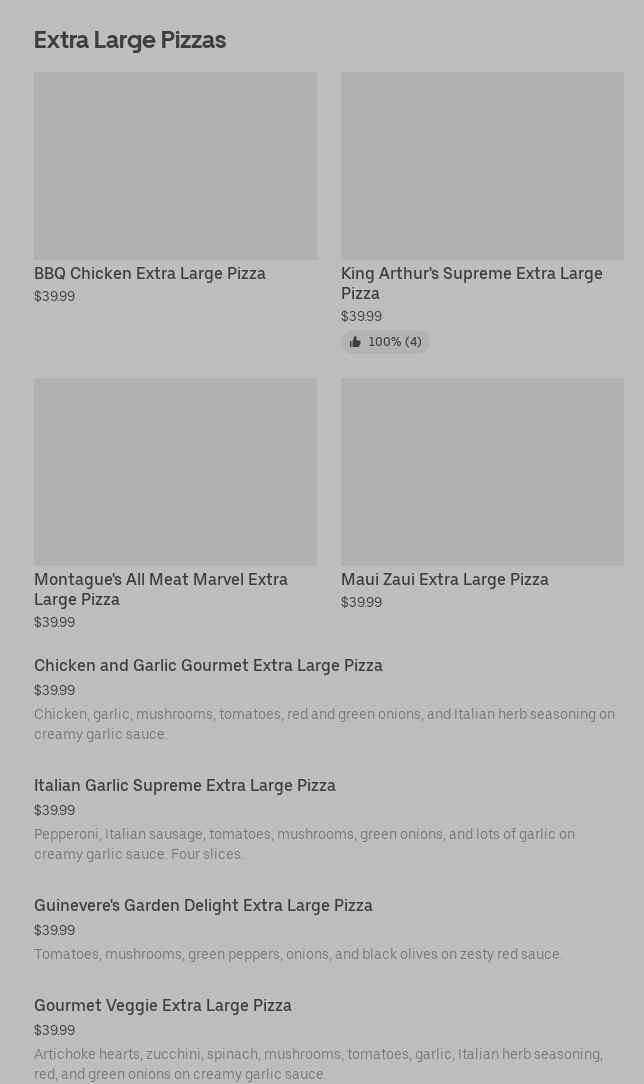Click Gourmet Veggie ingredients description
The height and width of the screenshot is (1084, 644).
318,1064
